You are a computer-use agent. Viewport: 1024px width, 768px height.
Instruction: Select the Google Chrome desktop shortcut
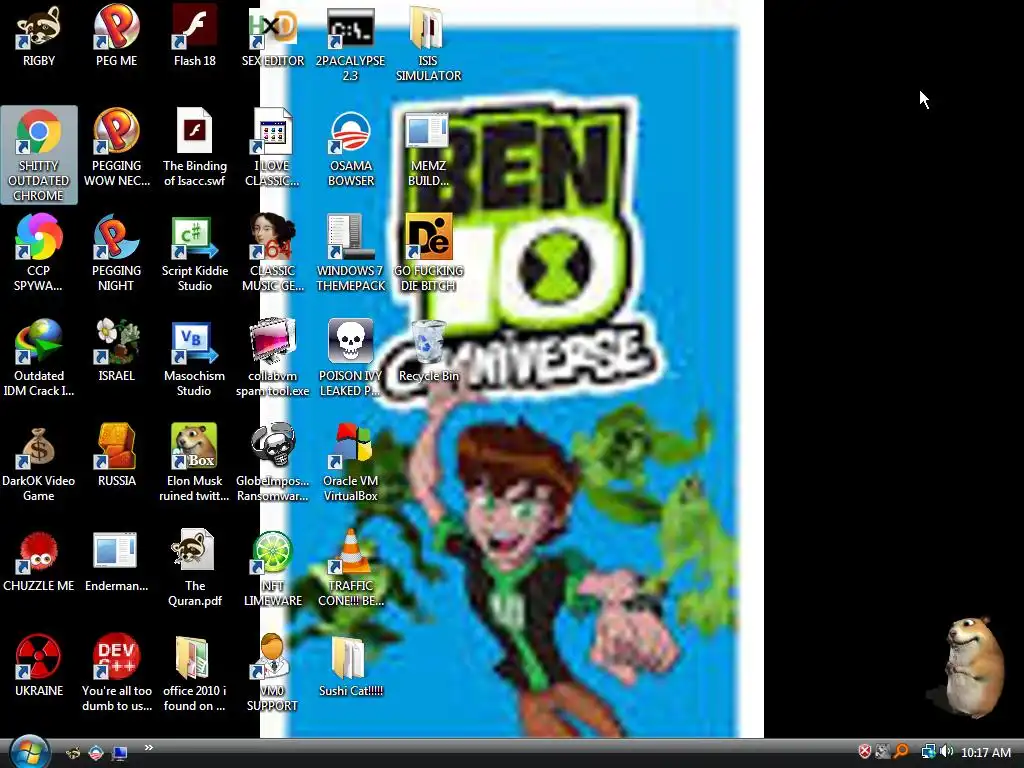[x=39, y=155]
